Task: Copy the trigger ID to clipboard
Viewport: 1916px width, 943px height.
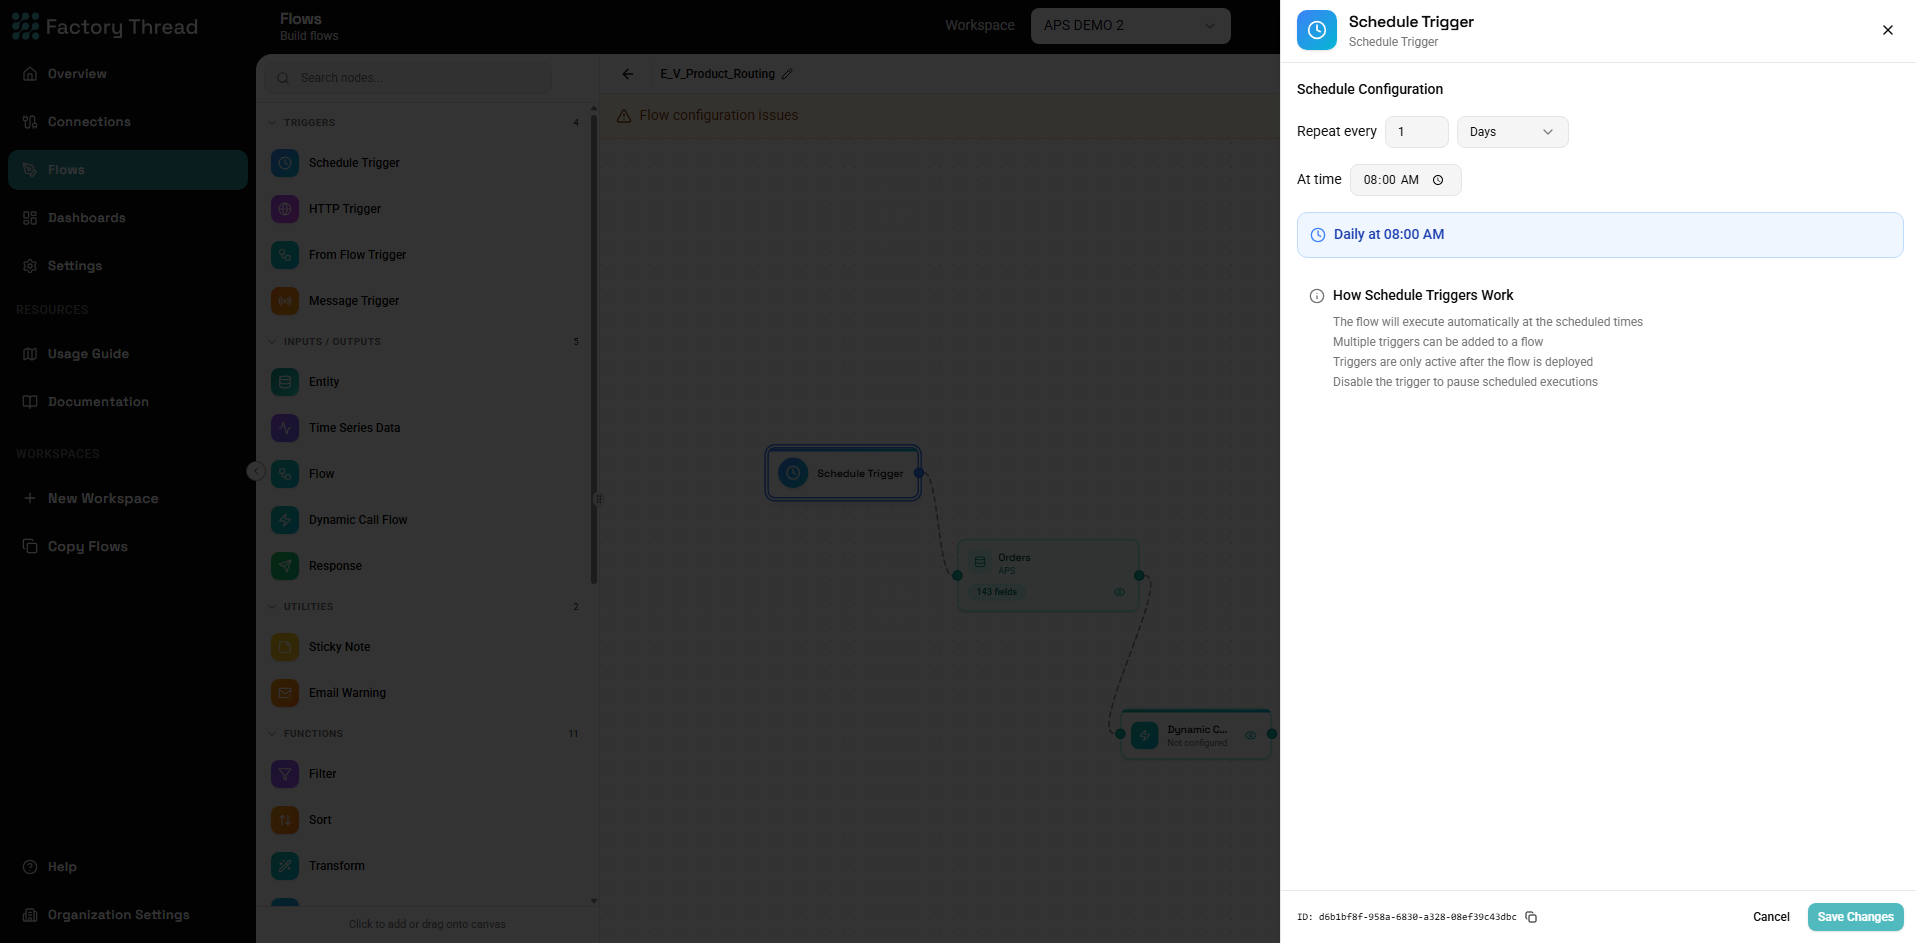Action: pos(1531,917)
